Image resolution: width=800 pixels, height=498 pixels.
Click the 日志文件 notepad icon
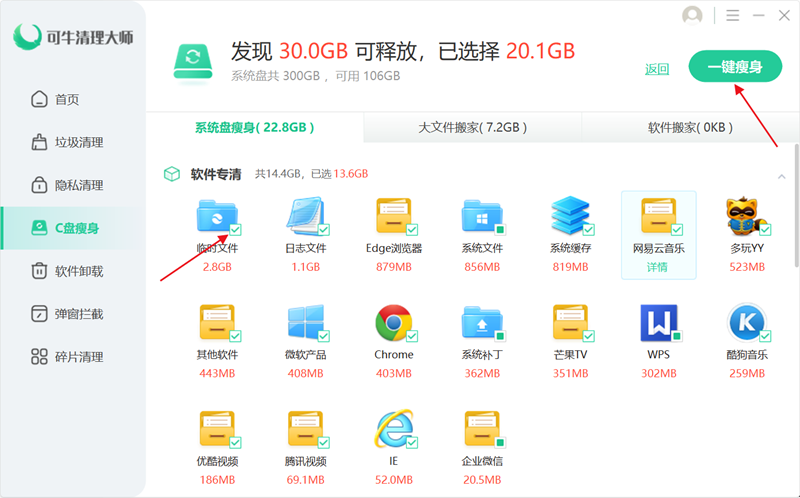[305, 216]
